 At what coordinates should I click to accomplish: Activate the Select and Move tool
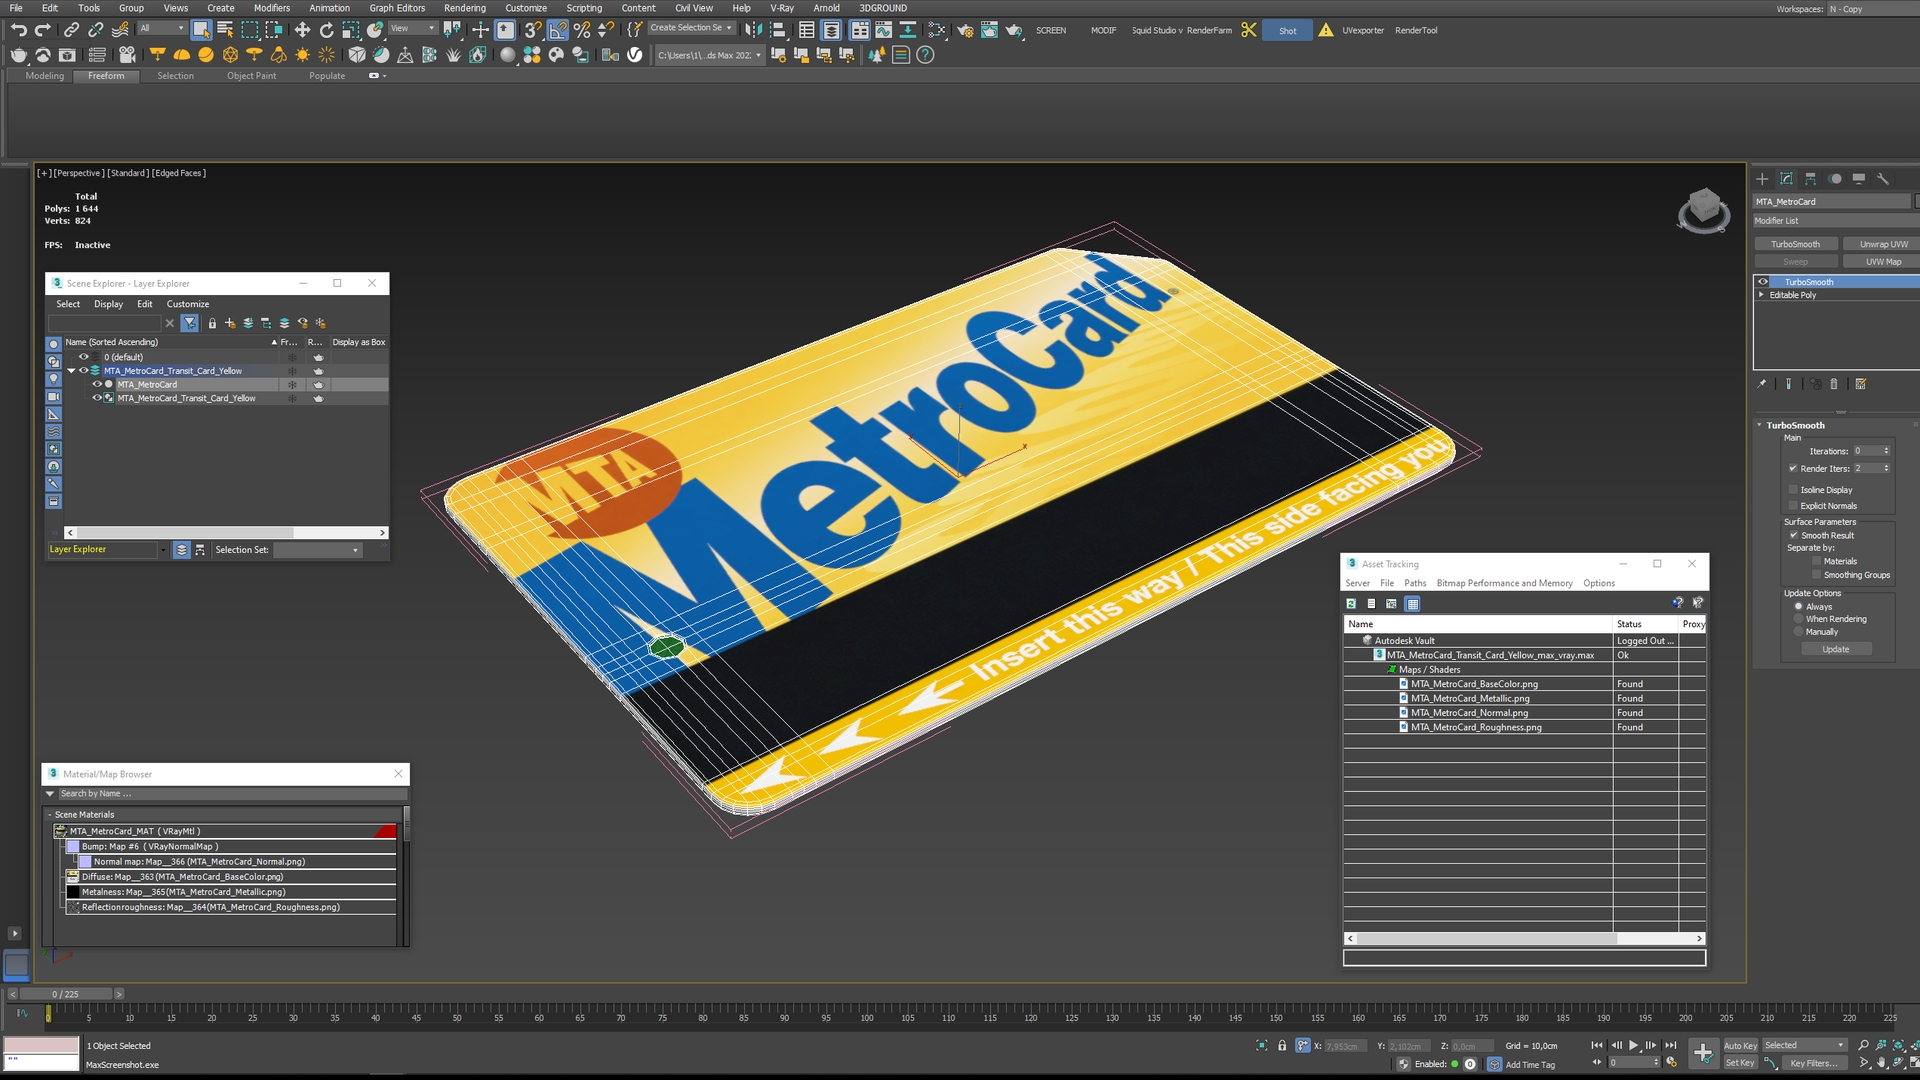[302, 30]
